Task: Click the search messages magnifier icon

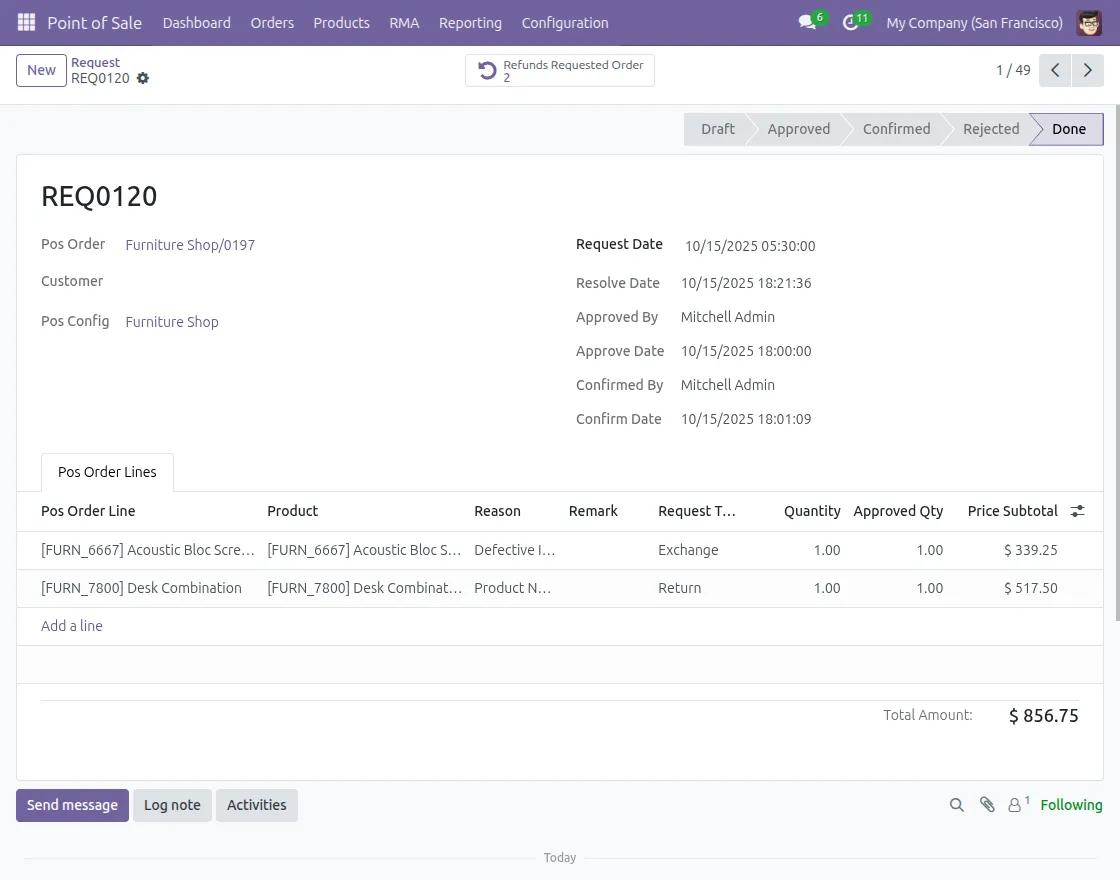Action: point(957,805)
